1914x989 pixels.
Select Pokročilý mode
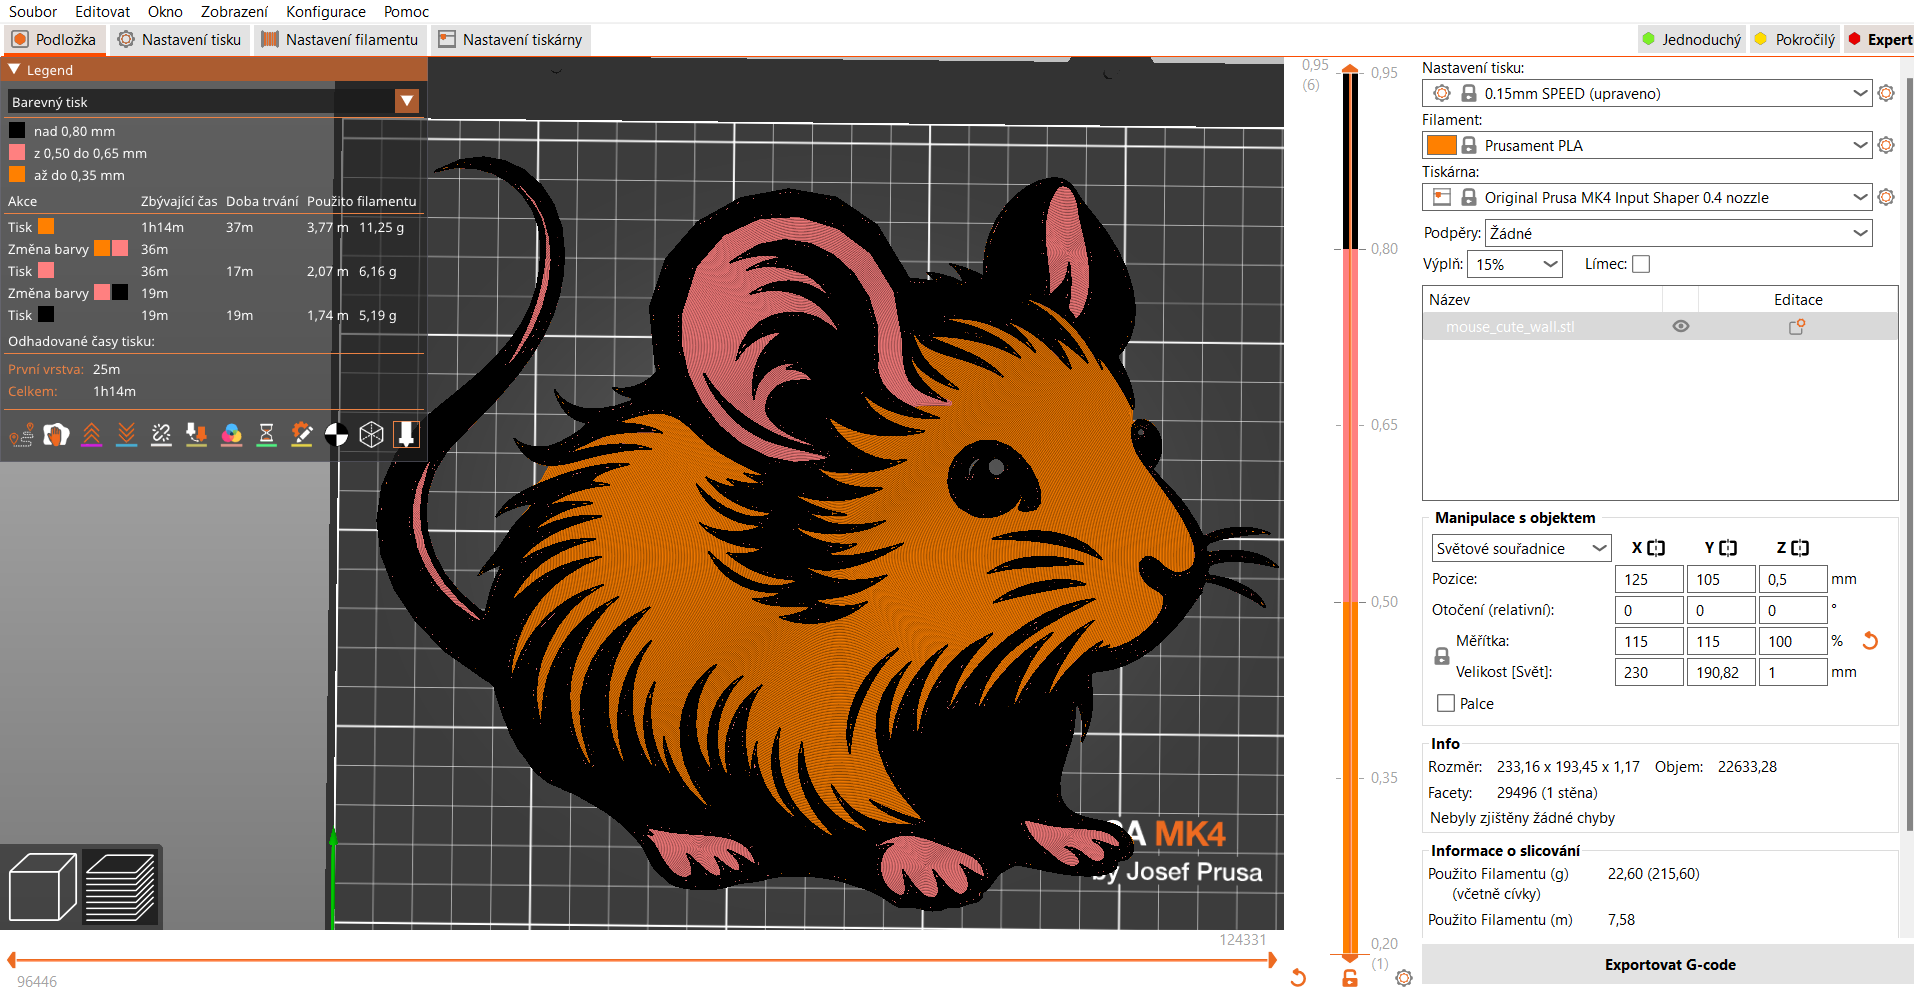click(x=1795, y=40)
